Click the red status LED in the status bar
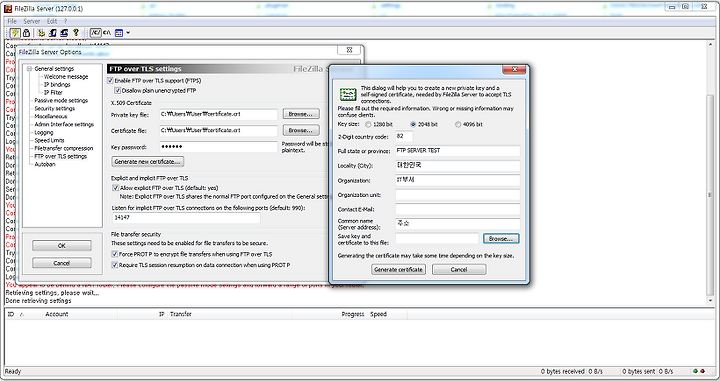The width and height of the screenshot is (720, 381). pyautogui.click(x=702, y=371)
